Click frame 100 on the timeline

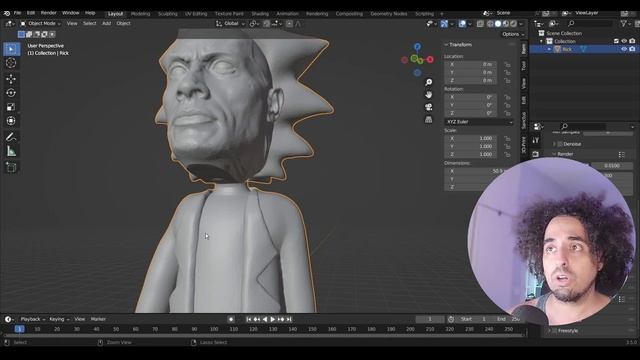pos(214,329)
